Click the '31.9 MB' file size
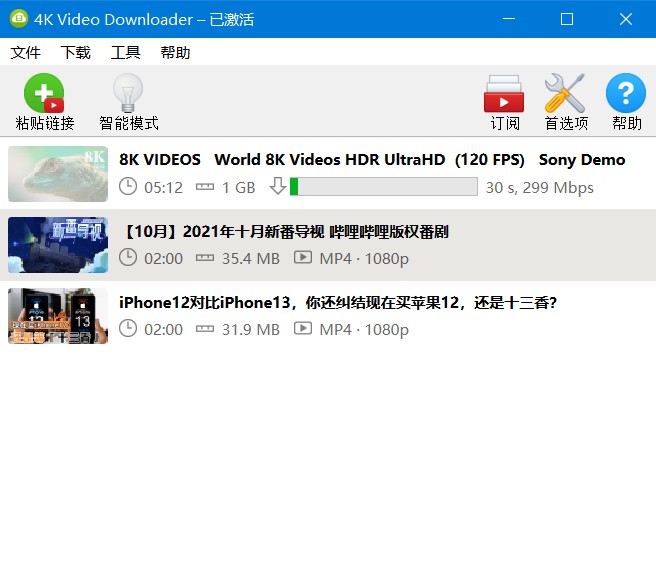Viewport: 656px width, 563px height. click(251, 330)
